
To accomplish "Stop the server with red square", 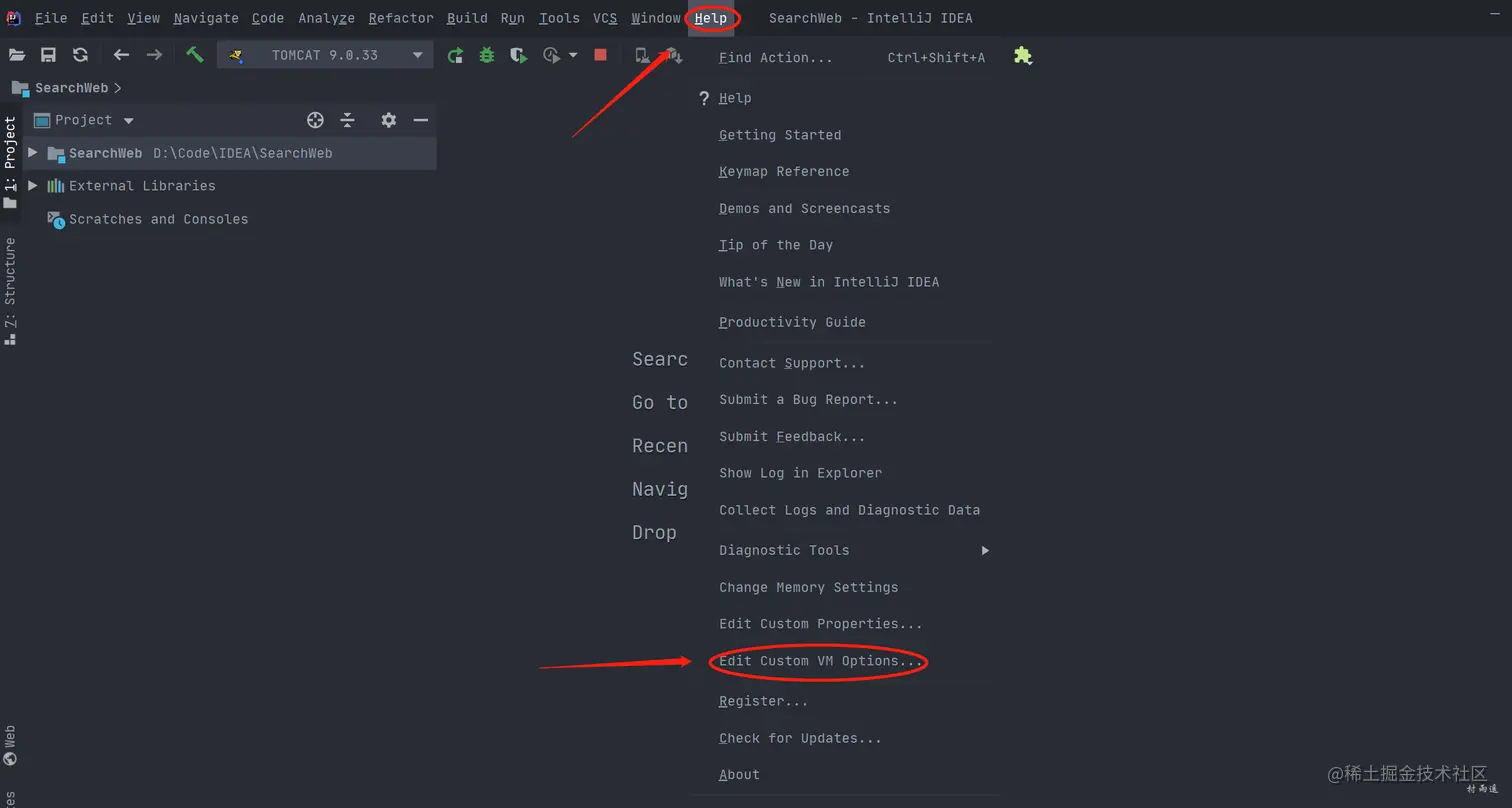I will pyautogui.click(x=600, y=55).
